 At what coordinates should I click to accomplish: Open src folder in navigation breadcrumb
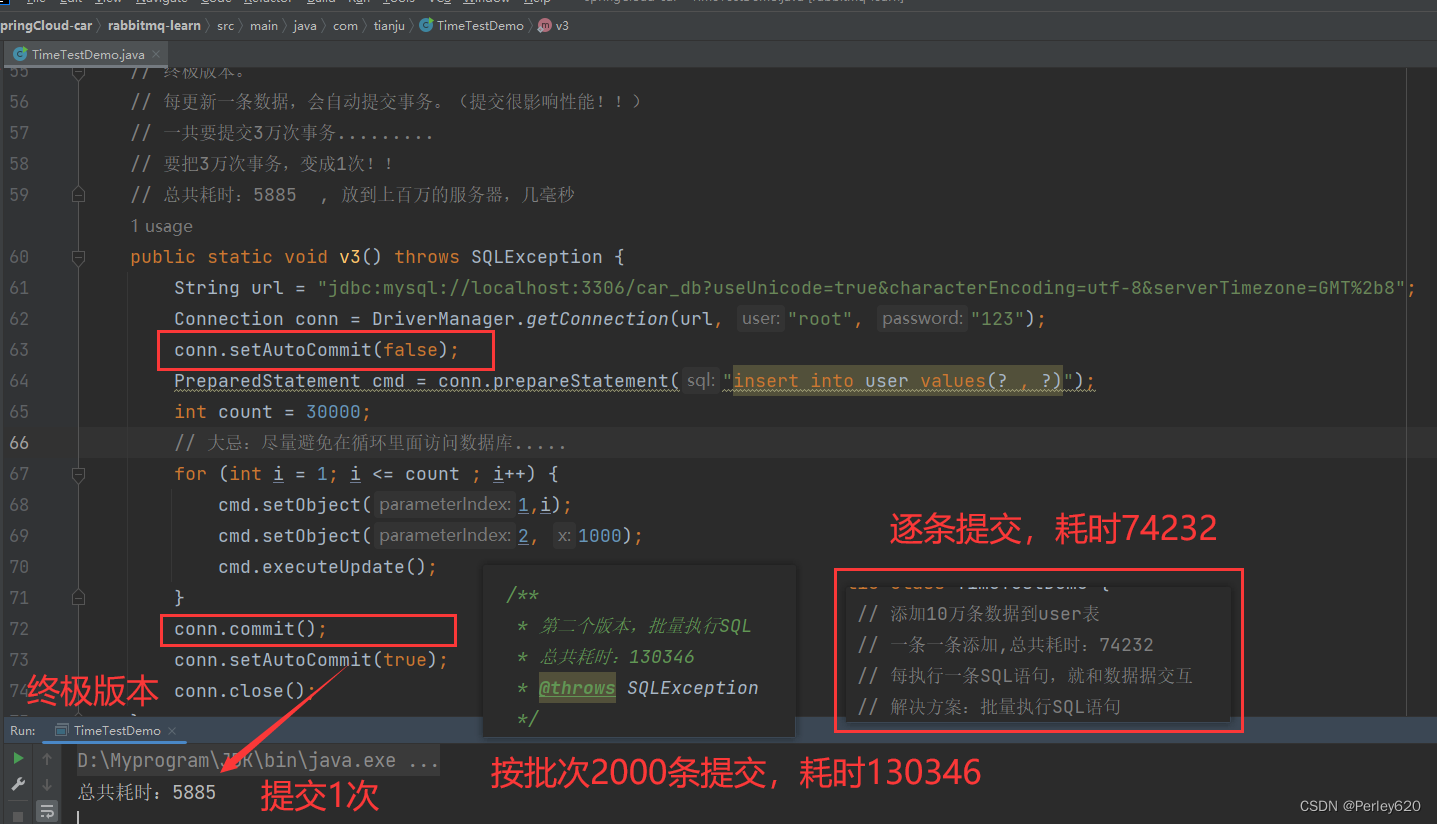(226, 25)
